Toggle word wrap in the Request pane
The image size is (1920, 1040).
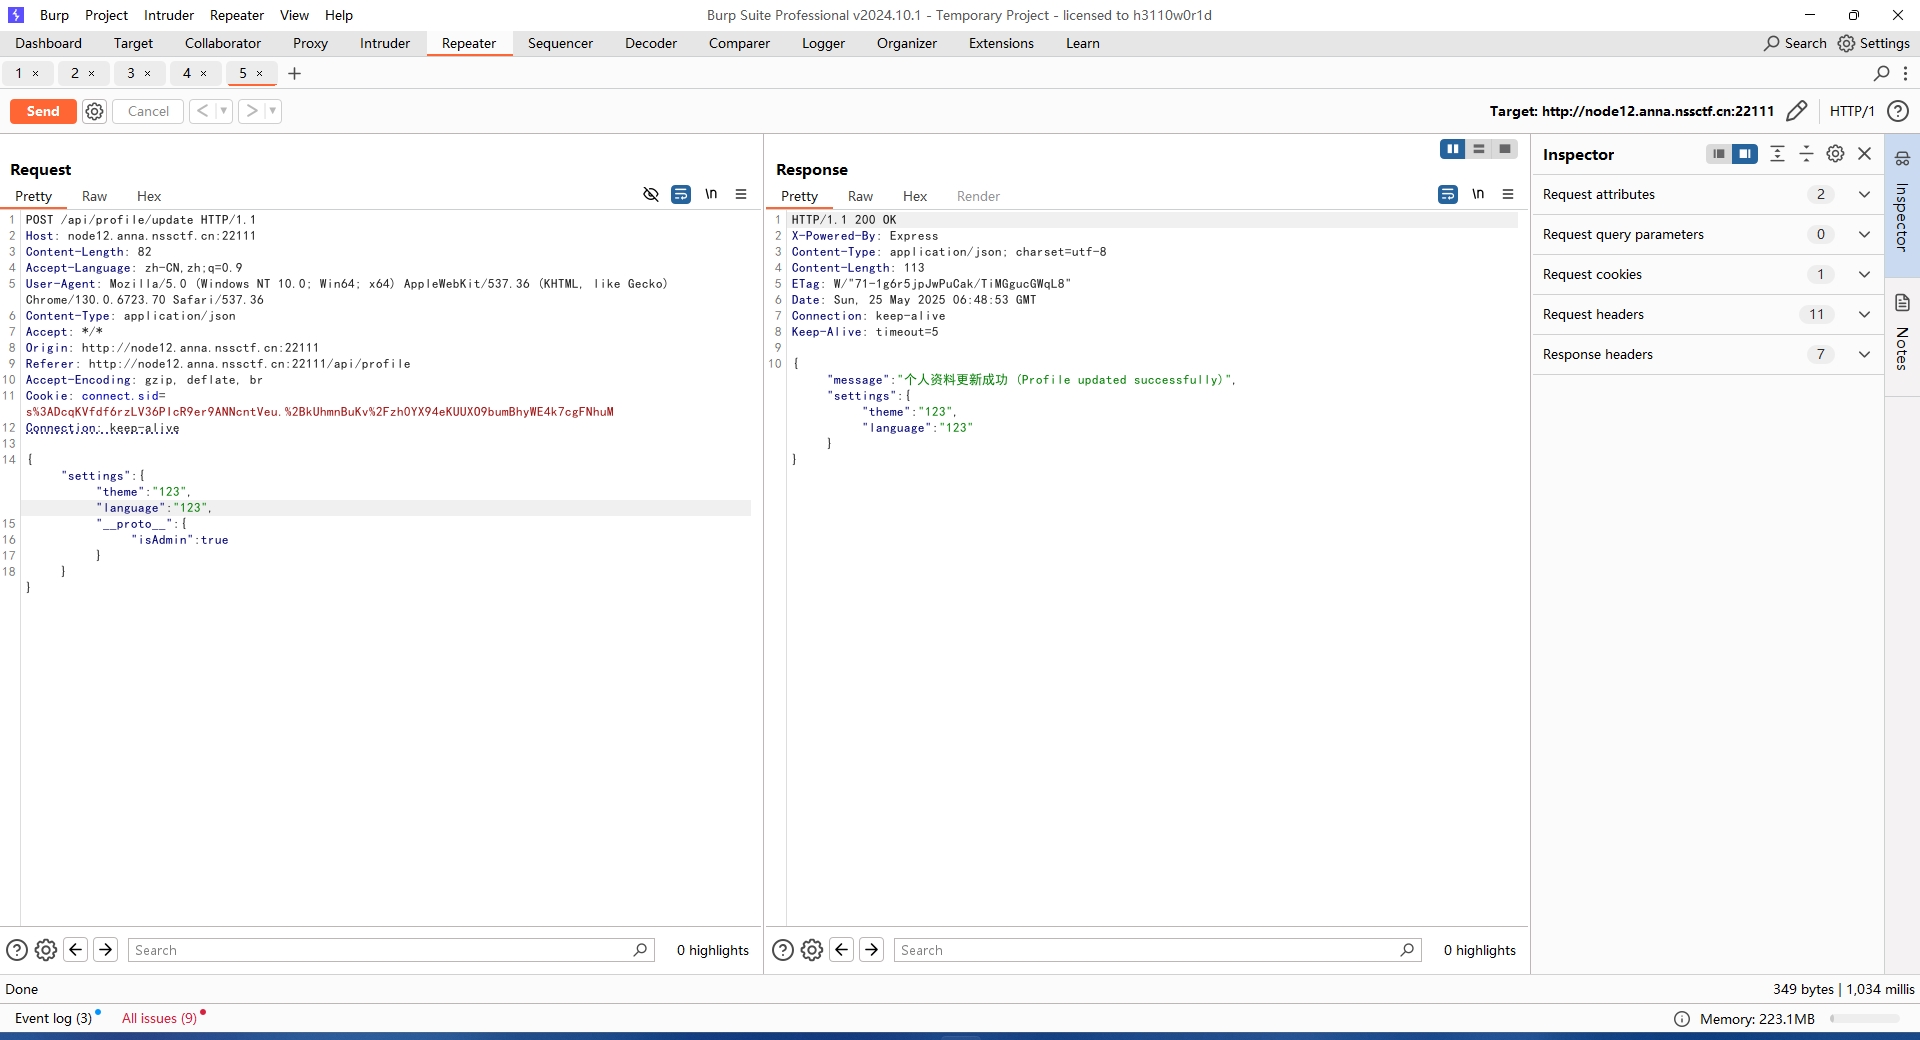tap(681, 194)
